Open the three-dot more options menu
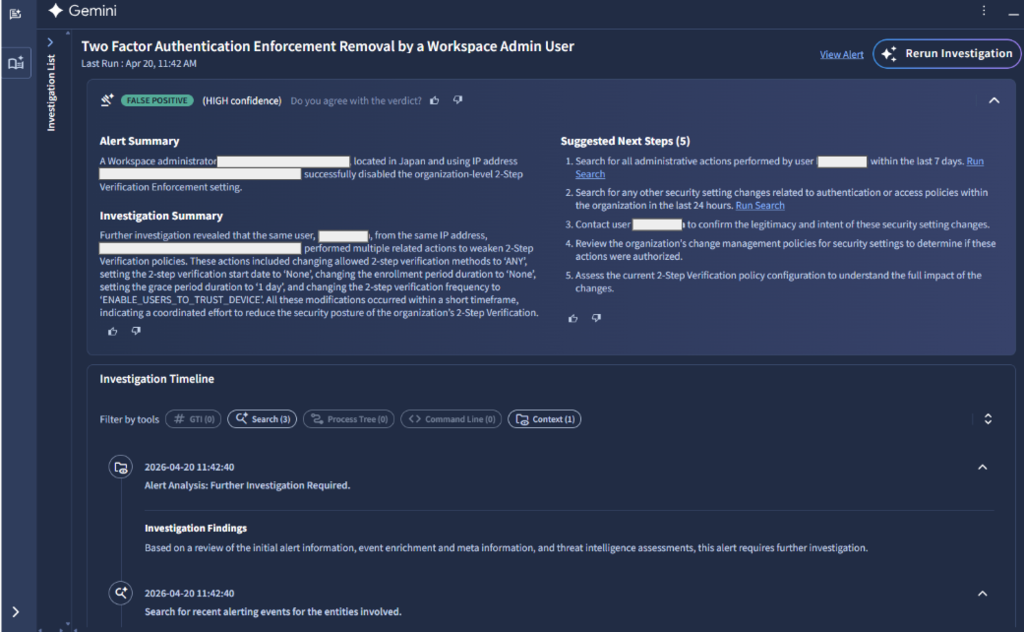Image resolution: width=1024 pixels, height=632 pixels. [984, 10]
